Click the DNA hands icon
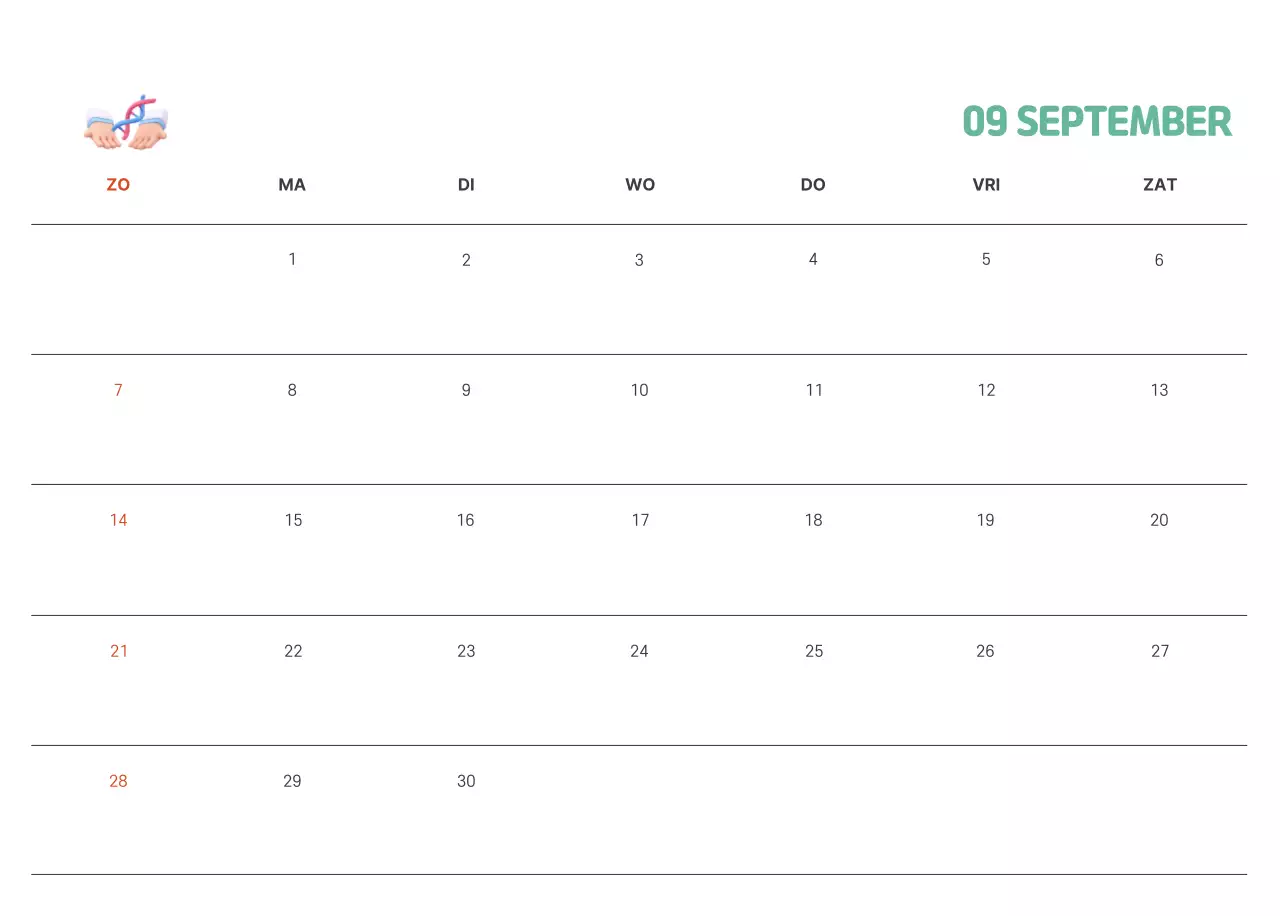1280x916 pixels. [126, 123]
